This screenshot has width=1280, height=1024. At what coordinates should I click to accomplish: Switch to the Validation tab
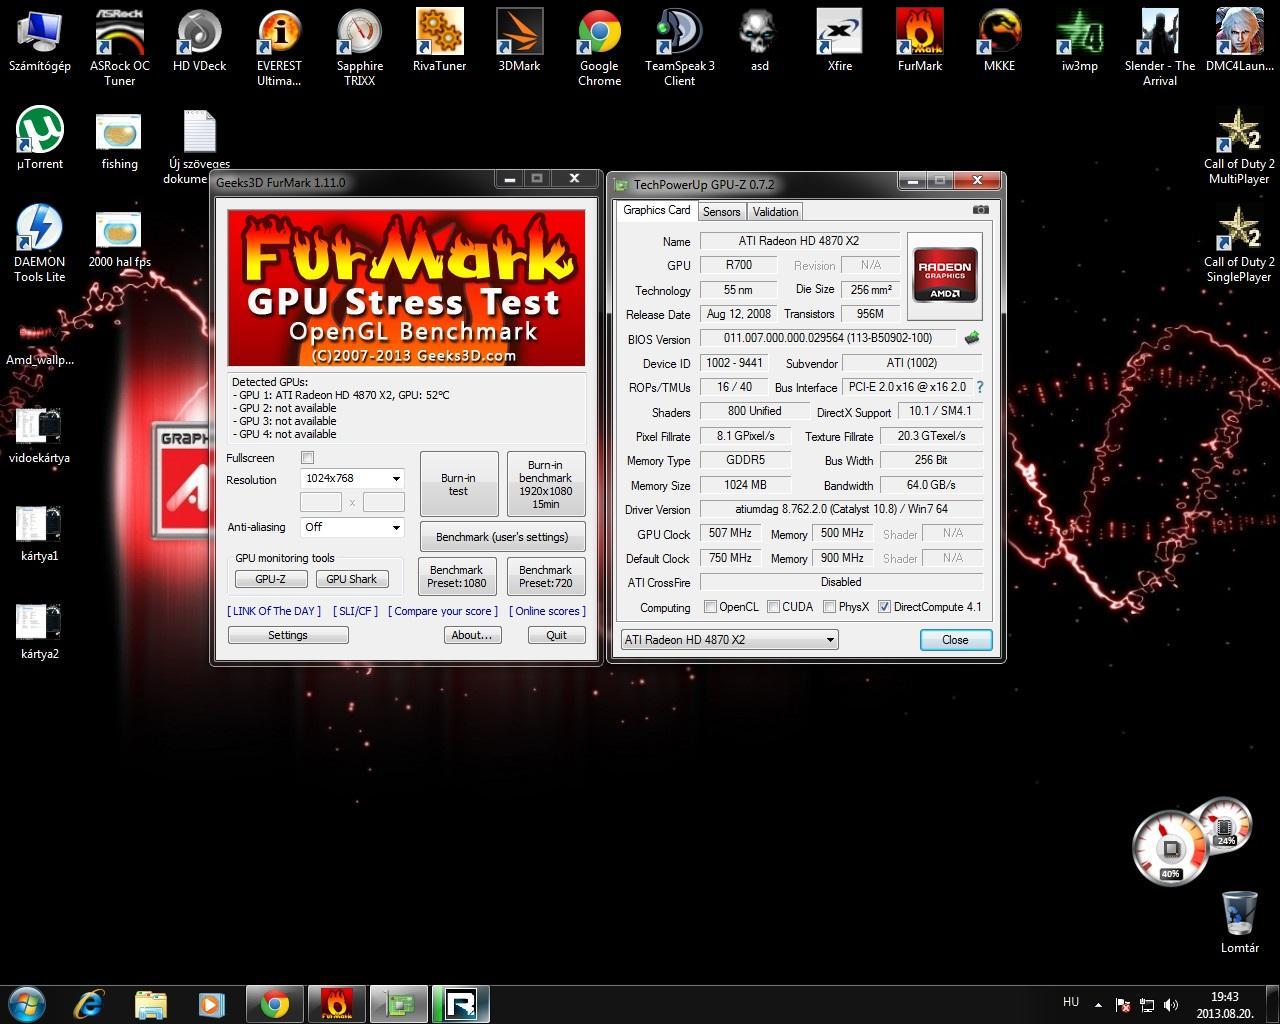(775, 212)
